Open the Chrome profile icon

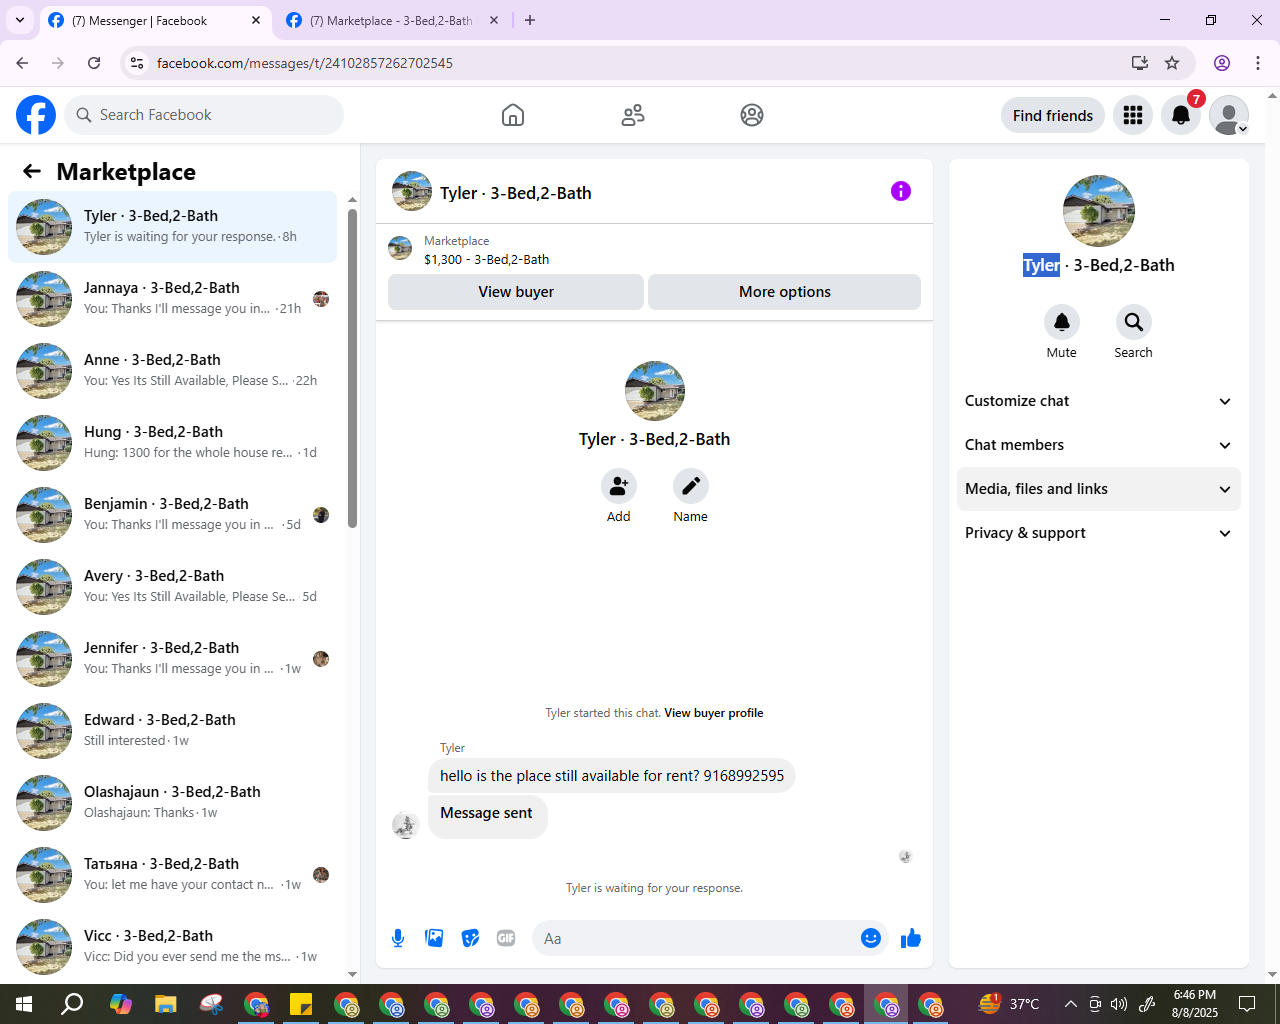click(1222, 63)
